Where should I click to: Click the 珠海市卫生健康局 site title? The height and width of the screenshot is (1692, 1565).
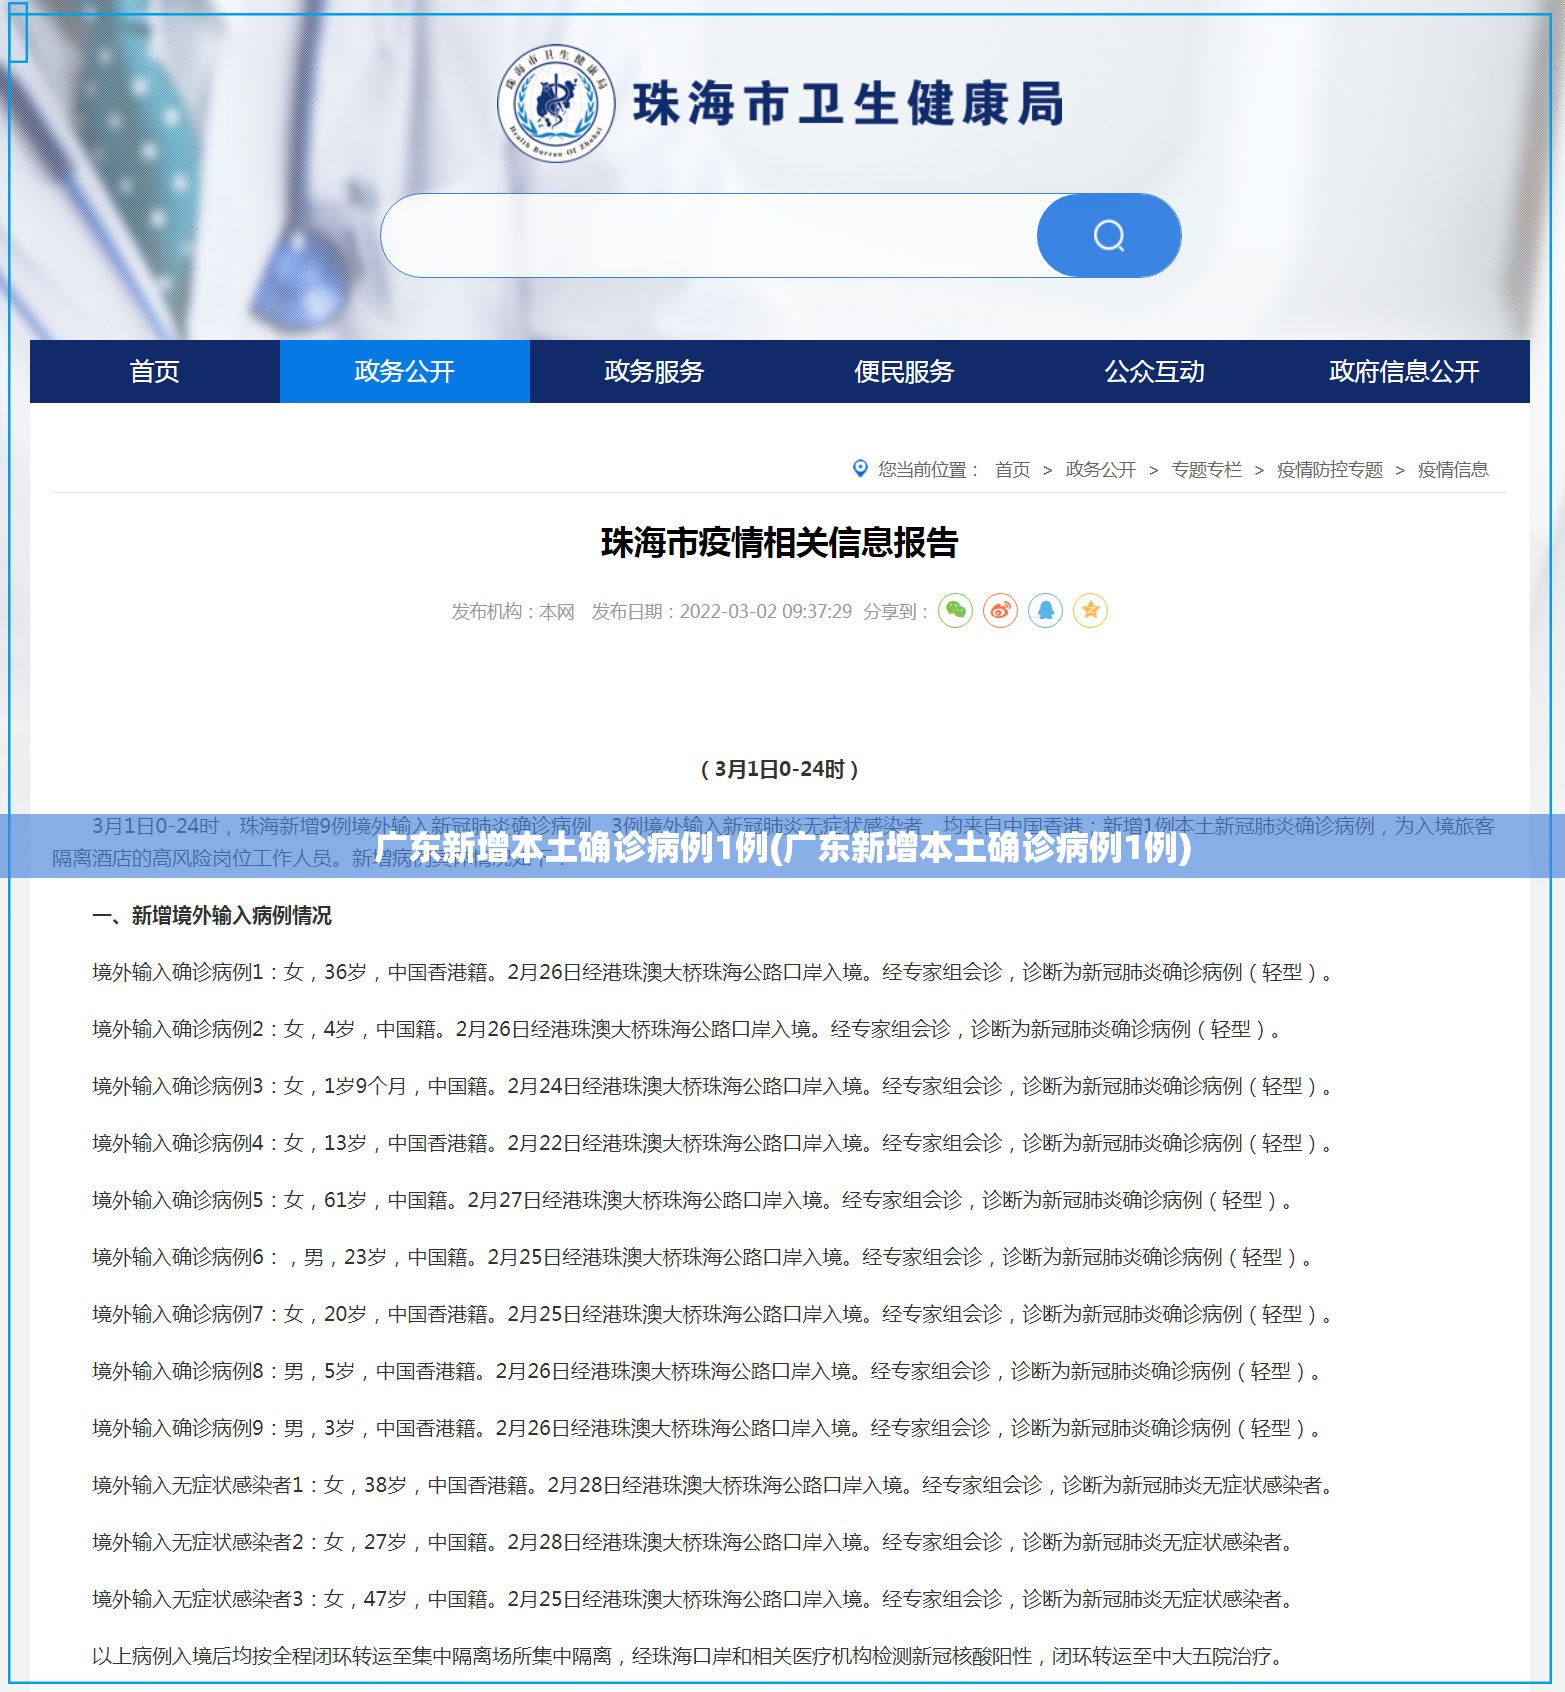pos(848,104)
